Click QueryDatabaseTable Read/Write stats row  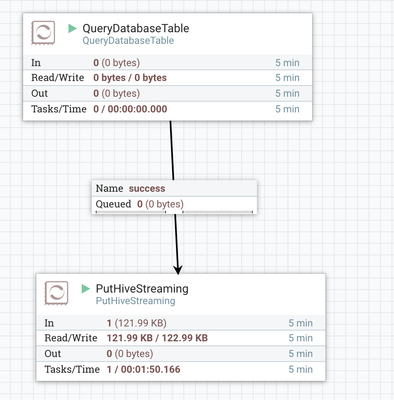click(168, 78)
